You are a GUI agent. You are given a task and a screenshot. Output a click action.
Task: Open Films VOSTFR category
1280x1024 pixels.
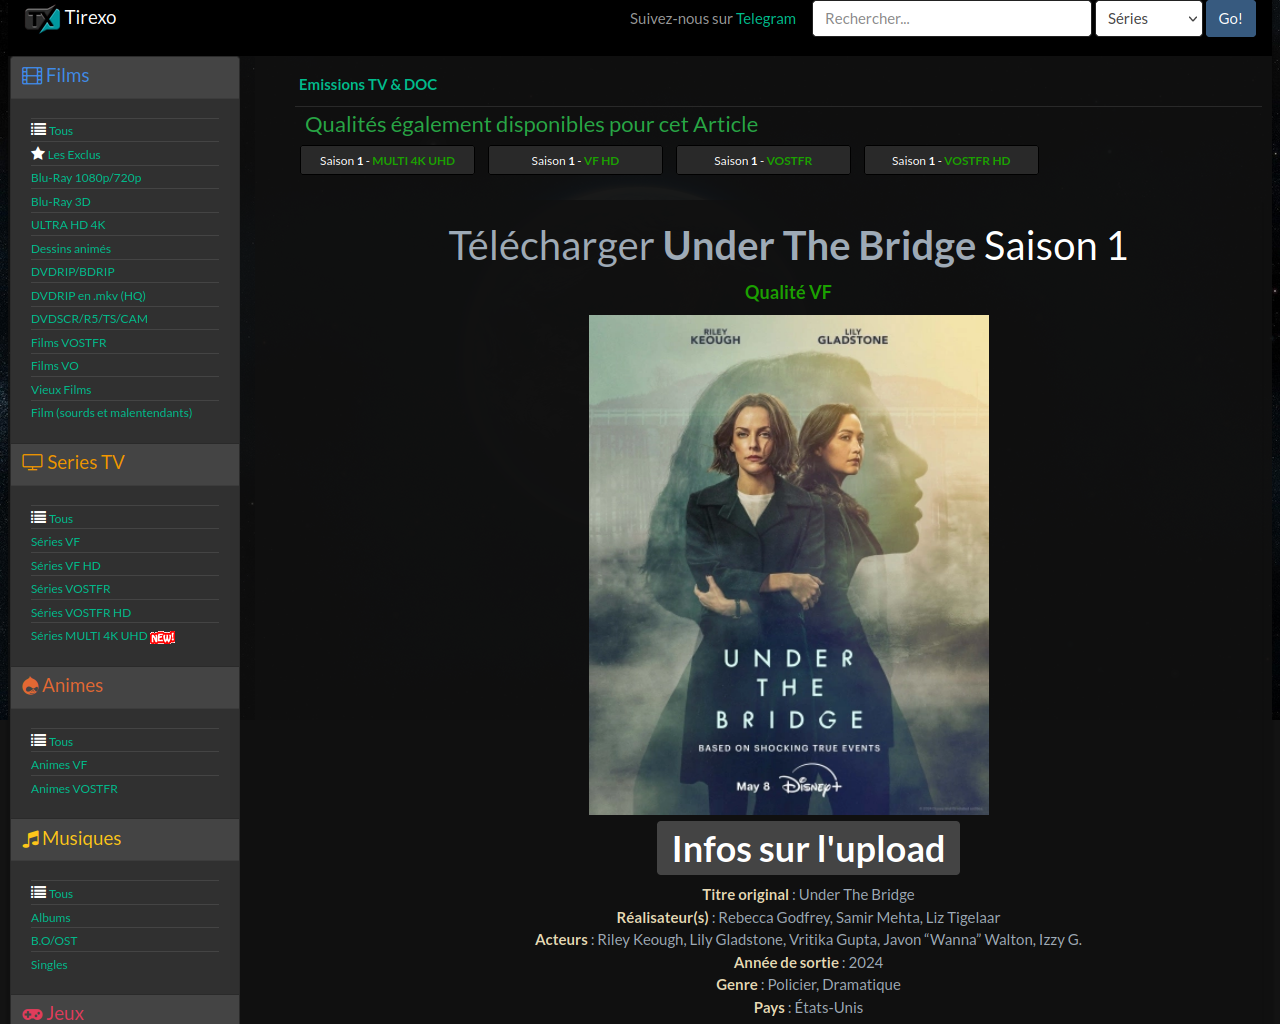pos(68,343)
